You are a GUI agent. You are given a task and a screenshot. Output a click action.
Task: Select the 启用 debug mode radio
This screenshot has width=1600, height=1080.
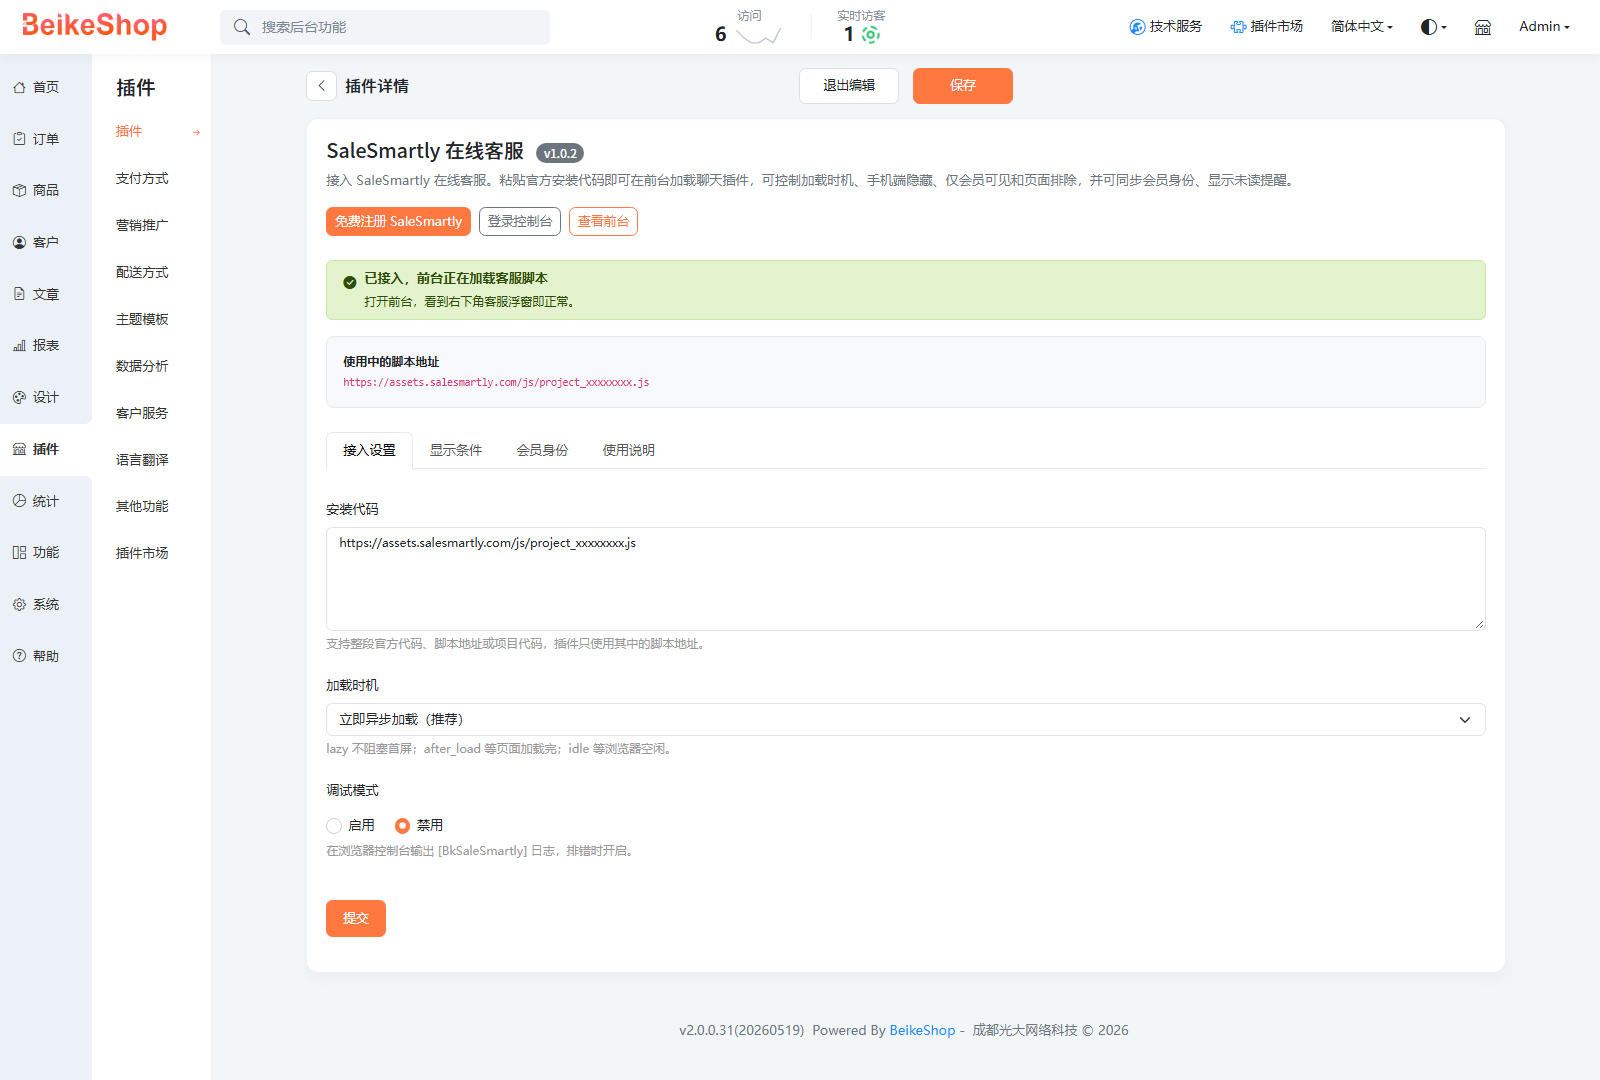pyautogui.click(x=334, y=826)
